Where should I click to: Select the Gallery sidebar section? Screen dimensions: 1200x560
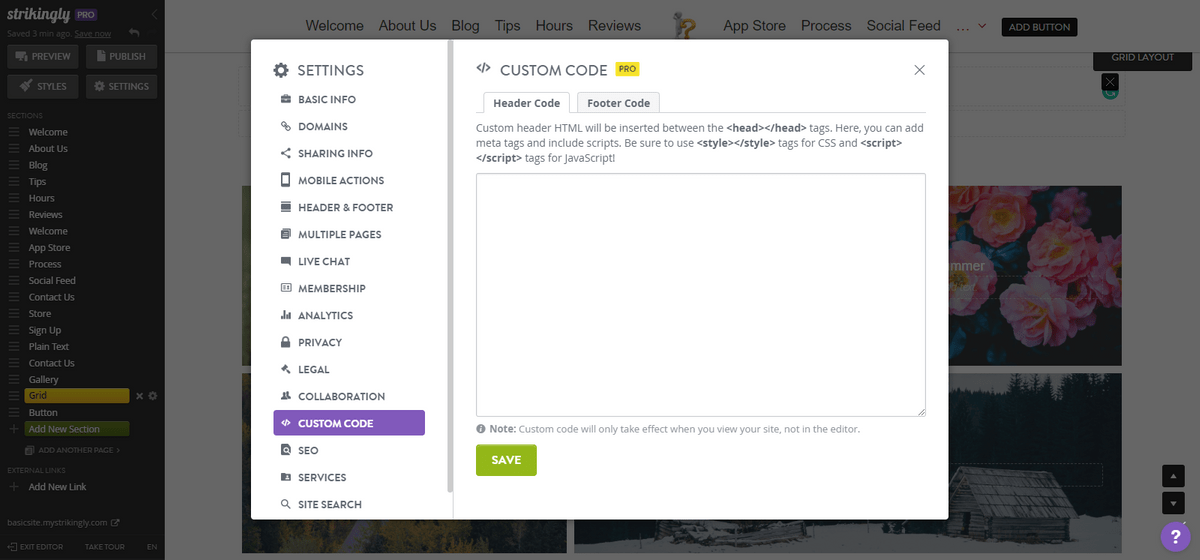pos(44,380)
